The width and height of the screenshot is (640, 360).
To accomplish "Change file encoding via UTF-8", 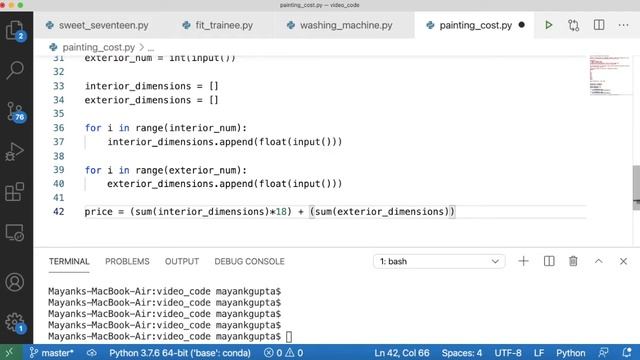I will [x=508, y=353].
